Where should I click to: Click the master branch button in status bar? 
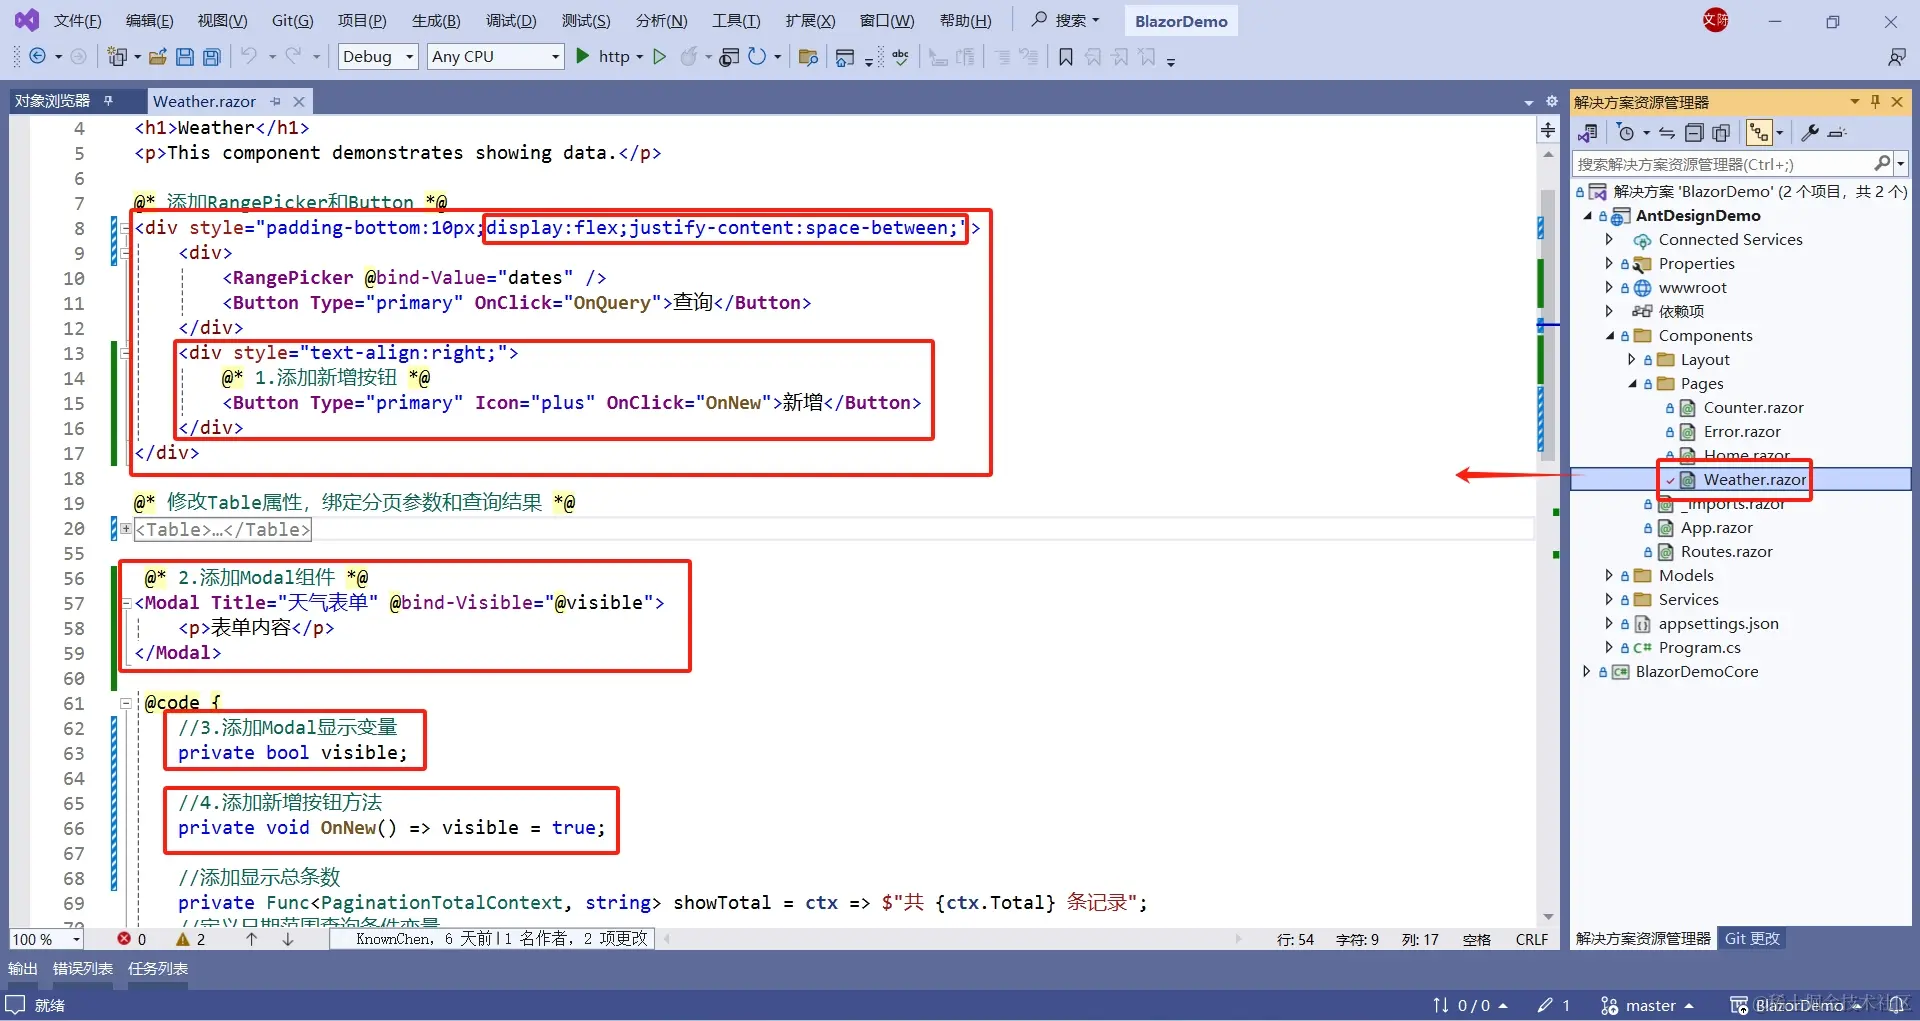tap(1647, 1005)
